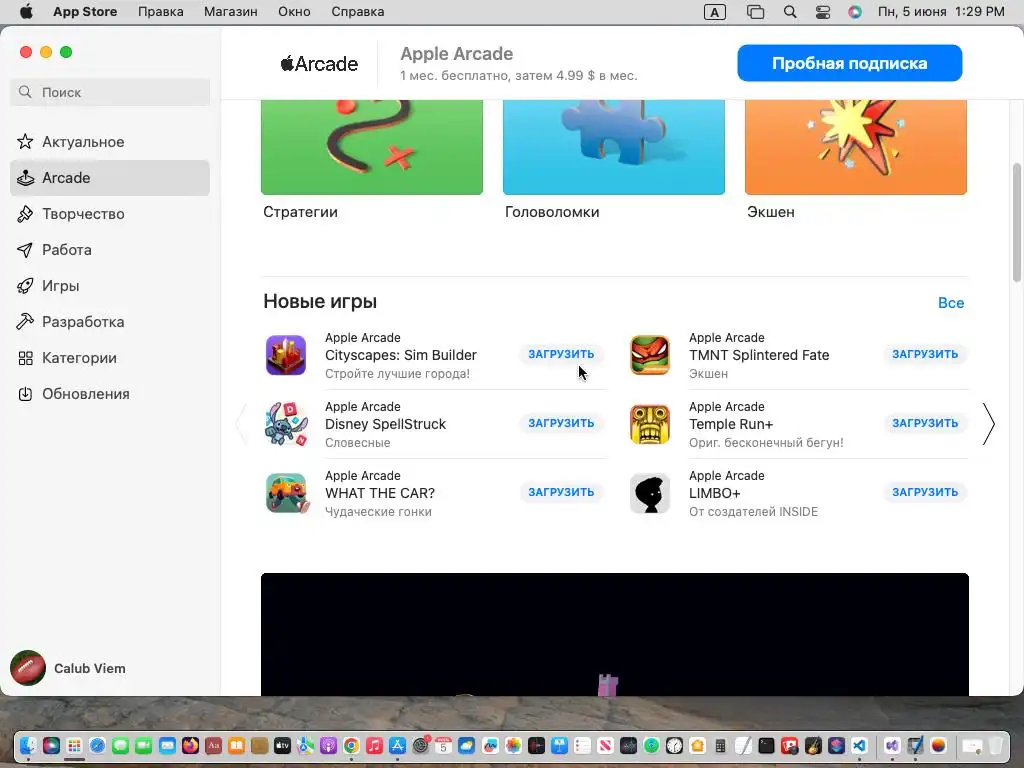Open Spotlight search in the menu bar
This screenshot has width=1024, height=768.
click(790, 12)
